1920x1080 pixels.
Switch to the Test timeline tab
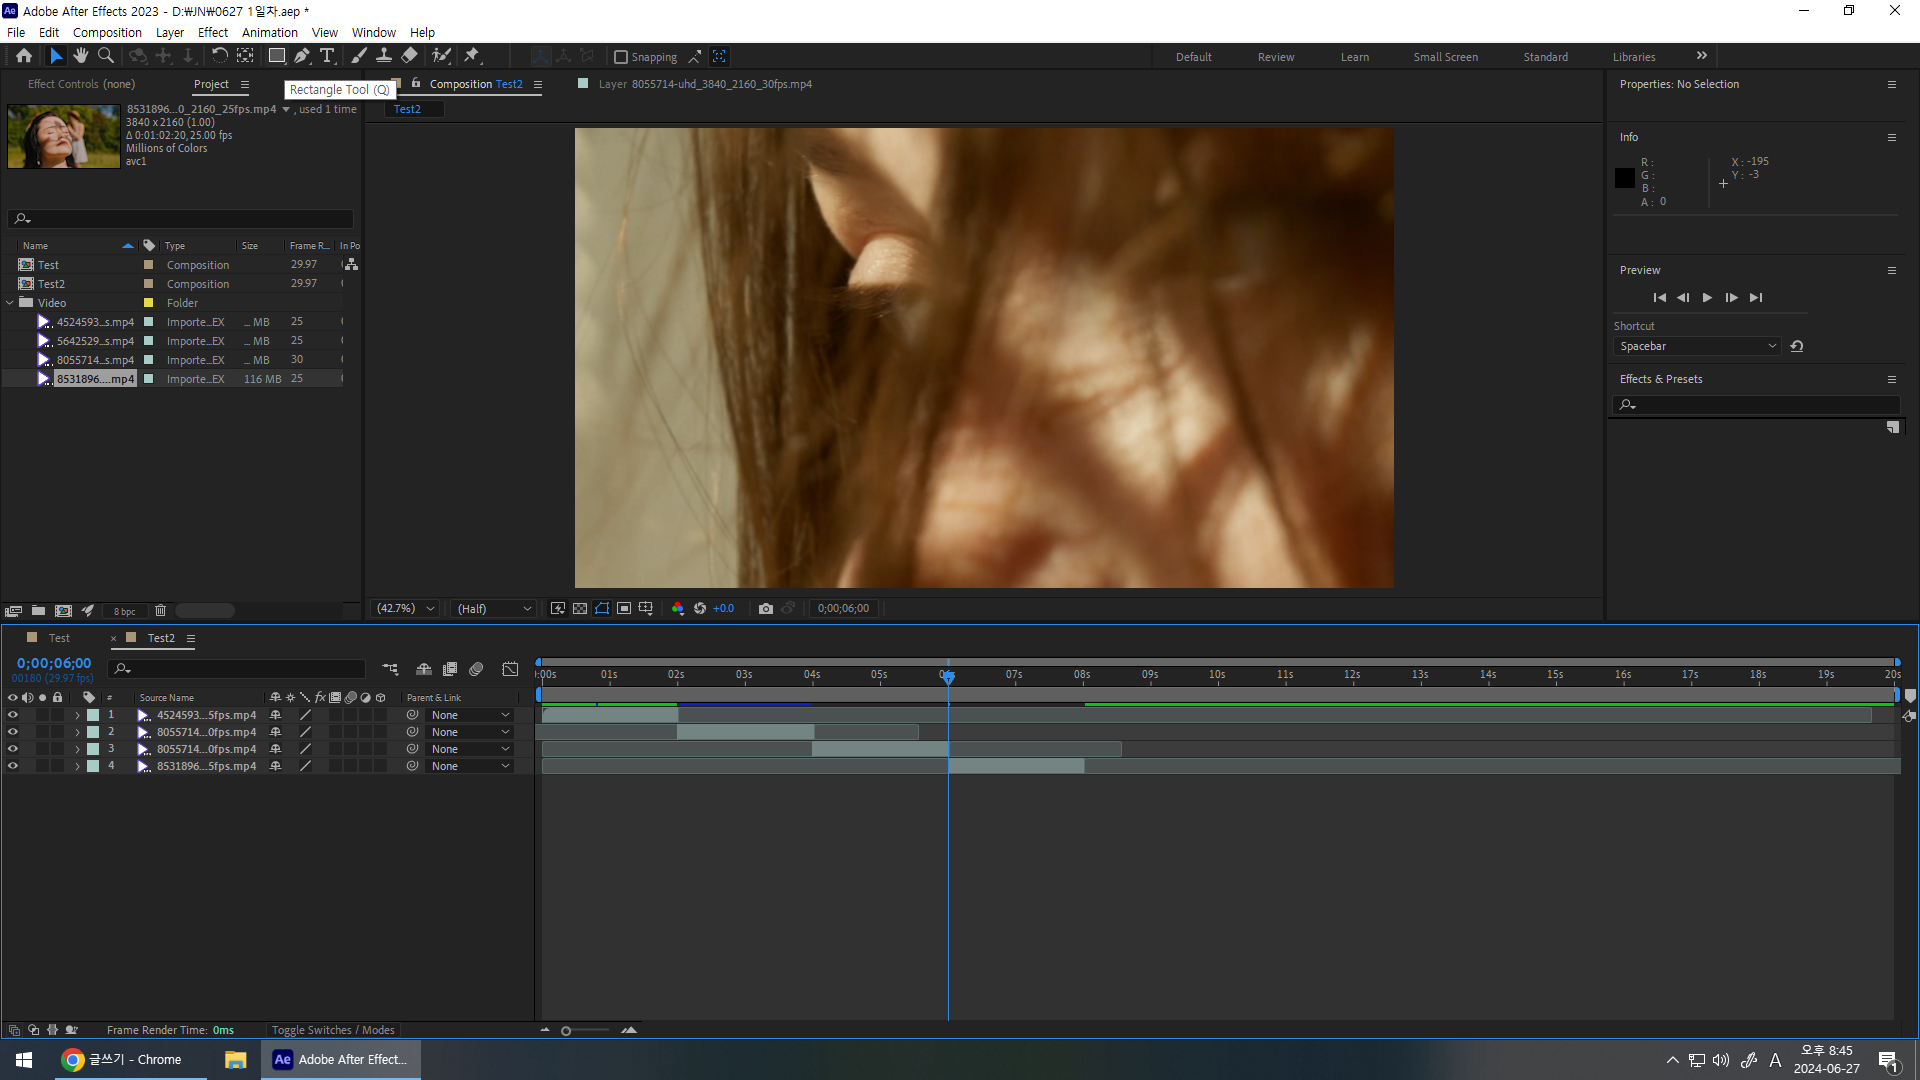click(x=59, y=638)
